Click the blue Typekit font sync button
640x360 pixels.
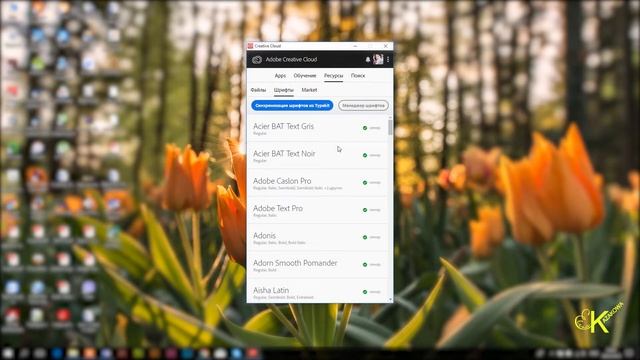pyautogui.click(x=292, y=105)
